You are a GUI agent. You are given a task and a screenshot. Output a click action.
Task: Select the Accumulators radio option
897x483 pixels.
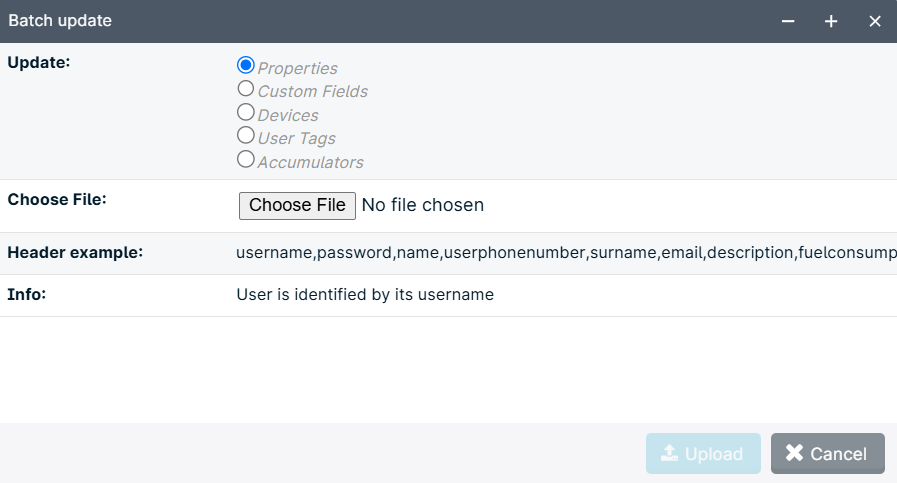pos(245,159)
